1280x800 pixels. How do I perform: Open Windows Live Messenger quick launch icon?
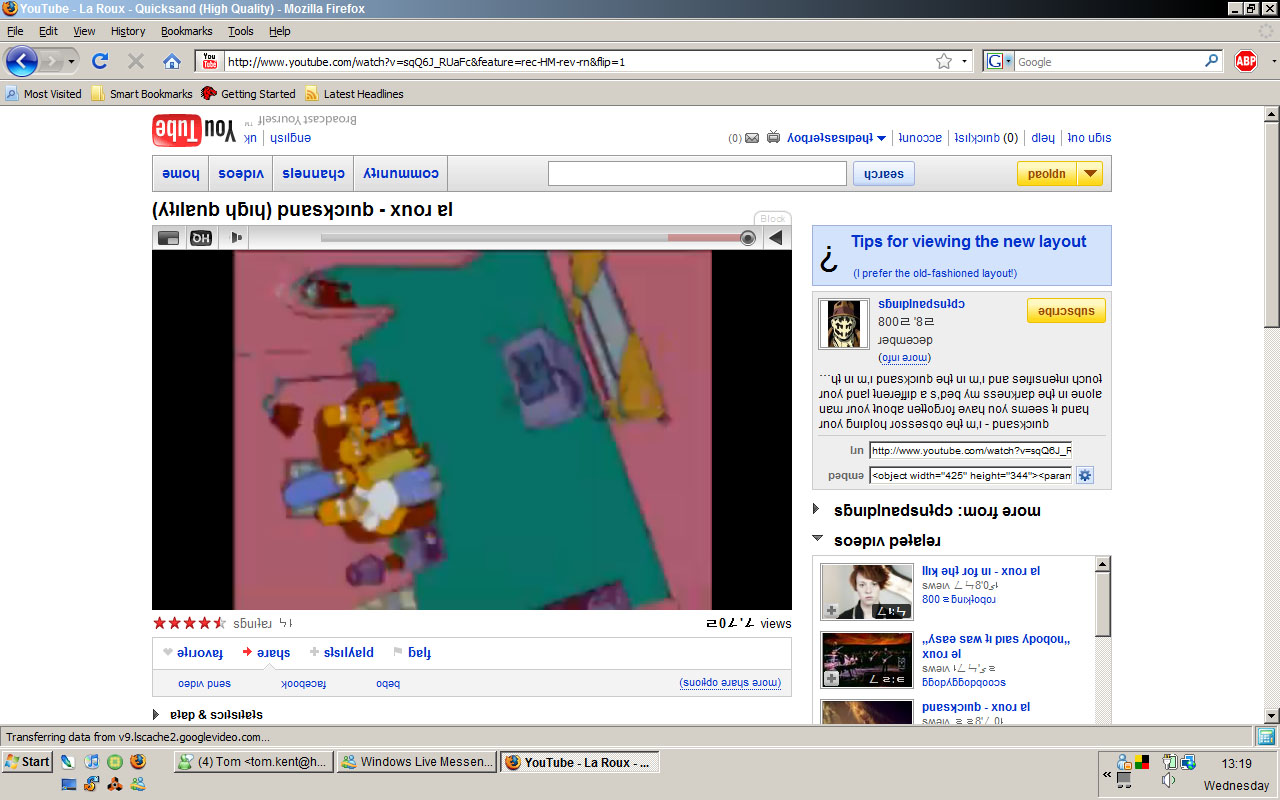click(x=137, y=784)
